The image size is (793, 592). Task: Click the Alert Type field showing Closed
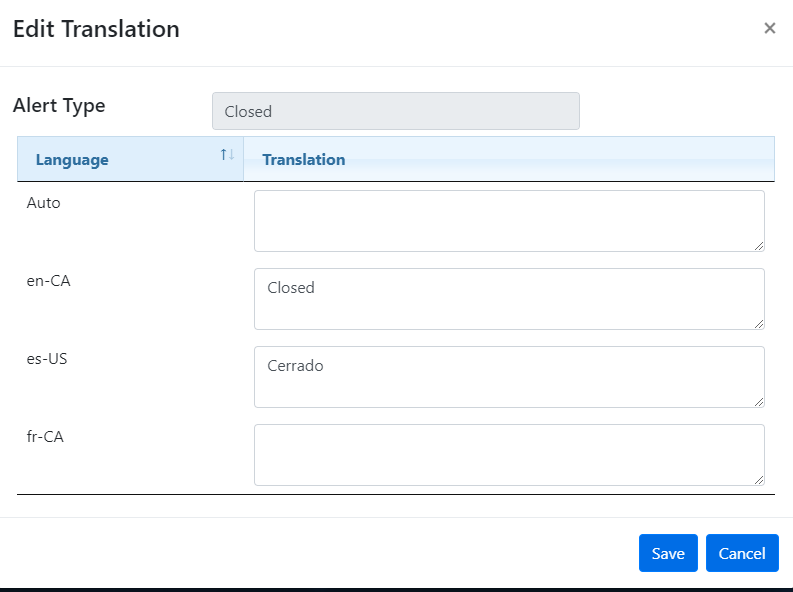pyautogui.click(x=395, y=111)
